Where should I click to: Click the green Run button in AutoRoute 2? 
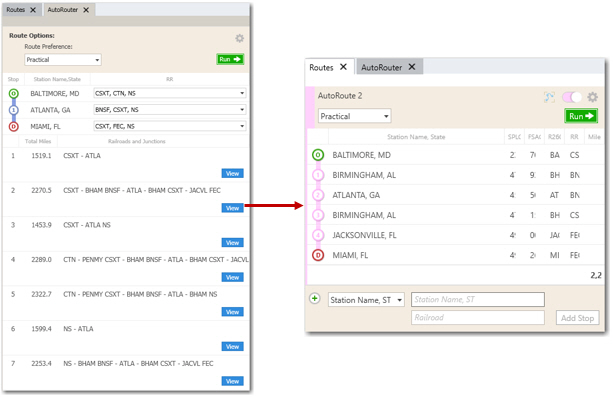tap(581, 116)
